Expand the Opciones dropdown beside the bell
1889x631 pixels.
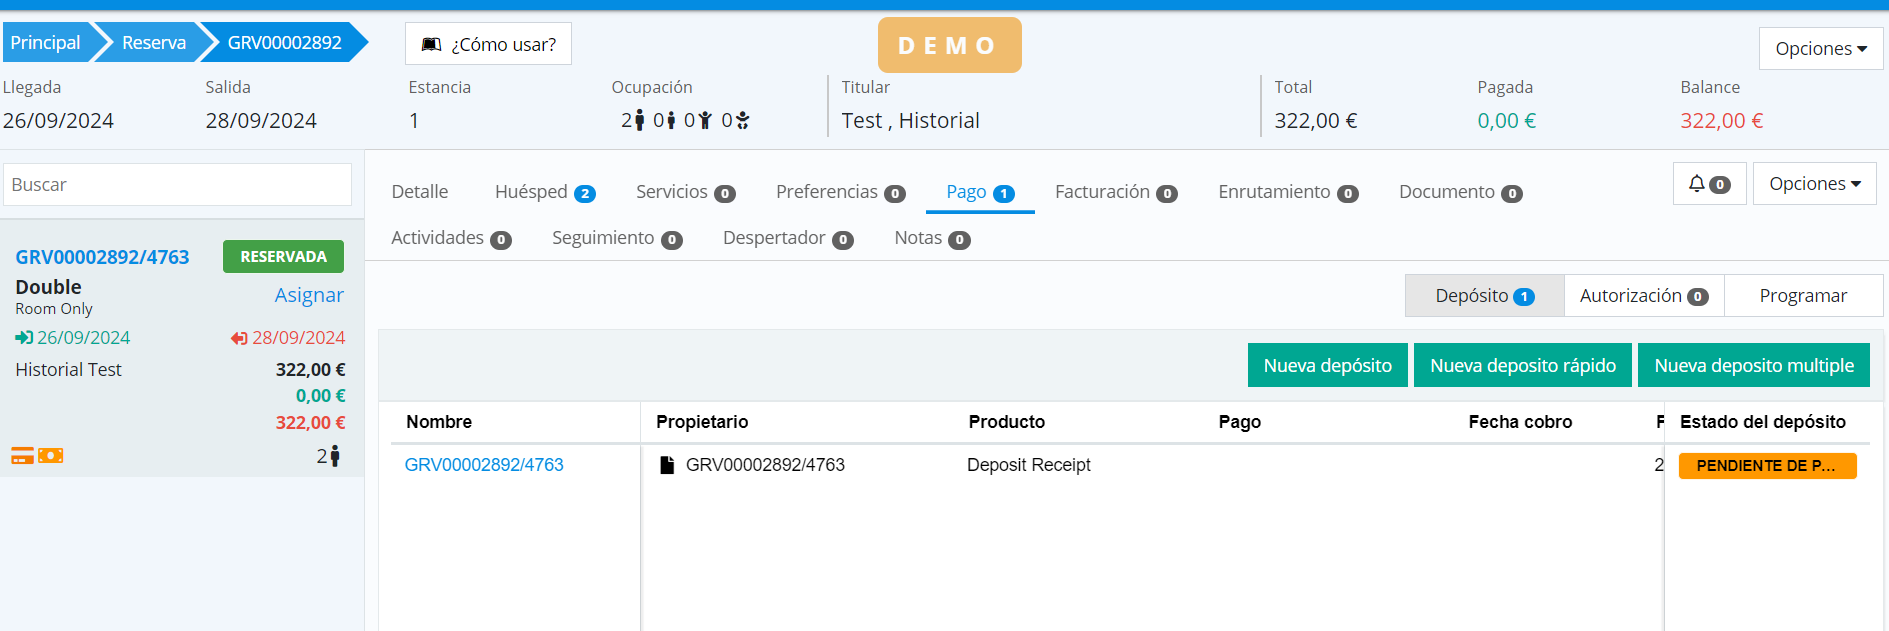tap(1814, 184)
